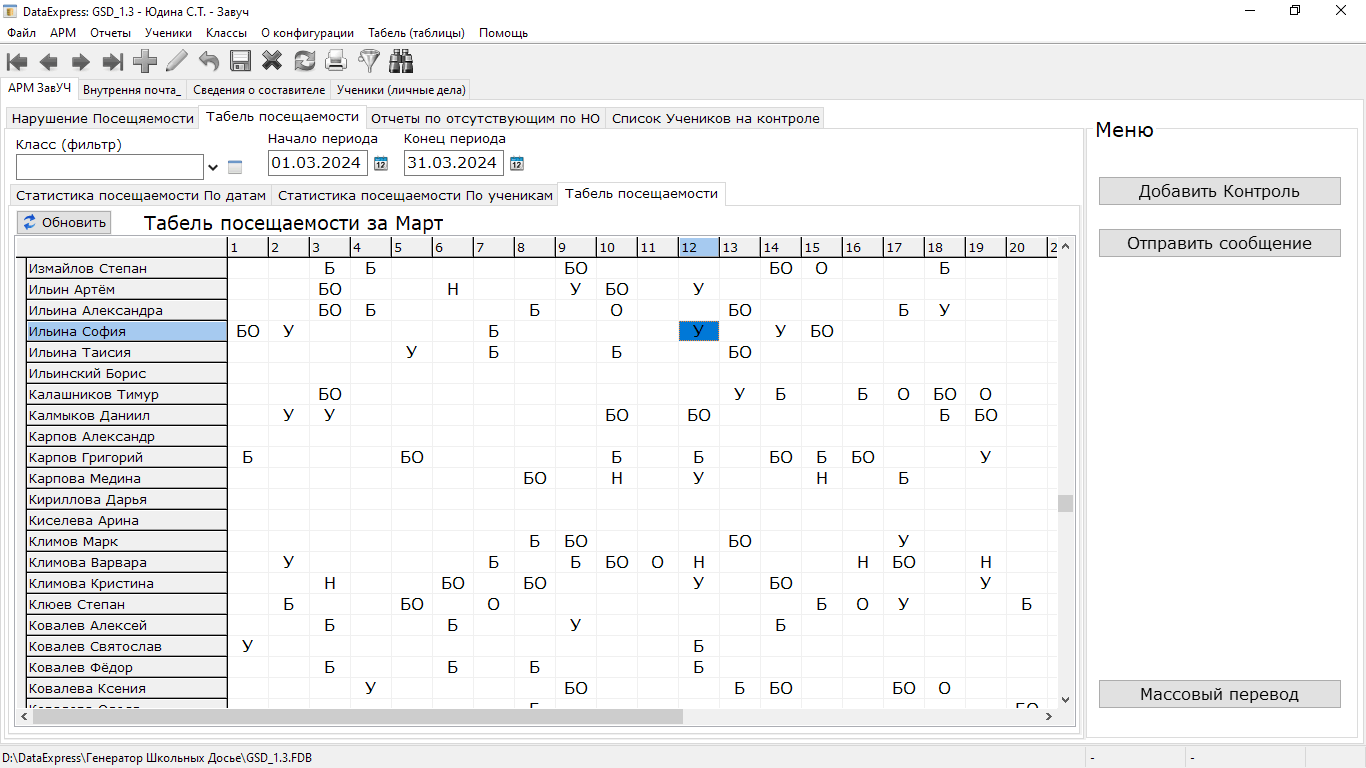This screenshot has height=768, width=1366.
Task: Click the toolbar refresh arrows icon
Action: pyautogui.click(x=304, y=62)
